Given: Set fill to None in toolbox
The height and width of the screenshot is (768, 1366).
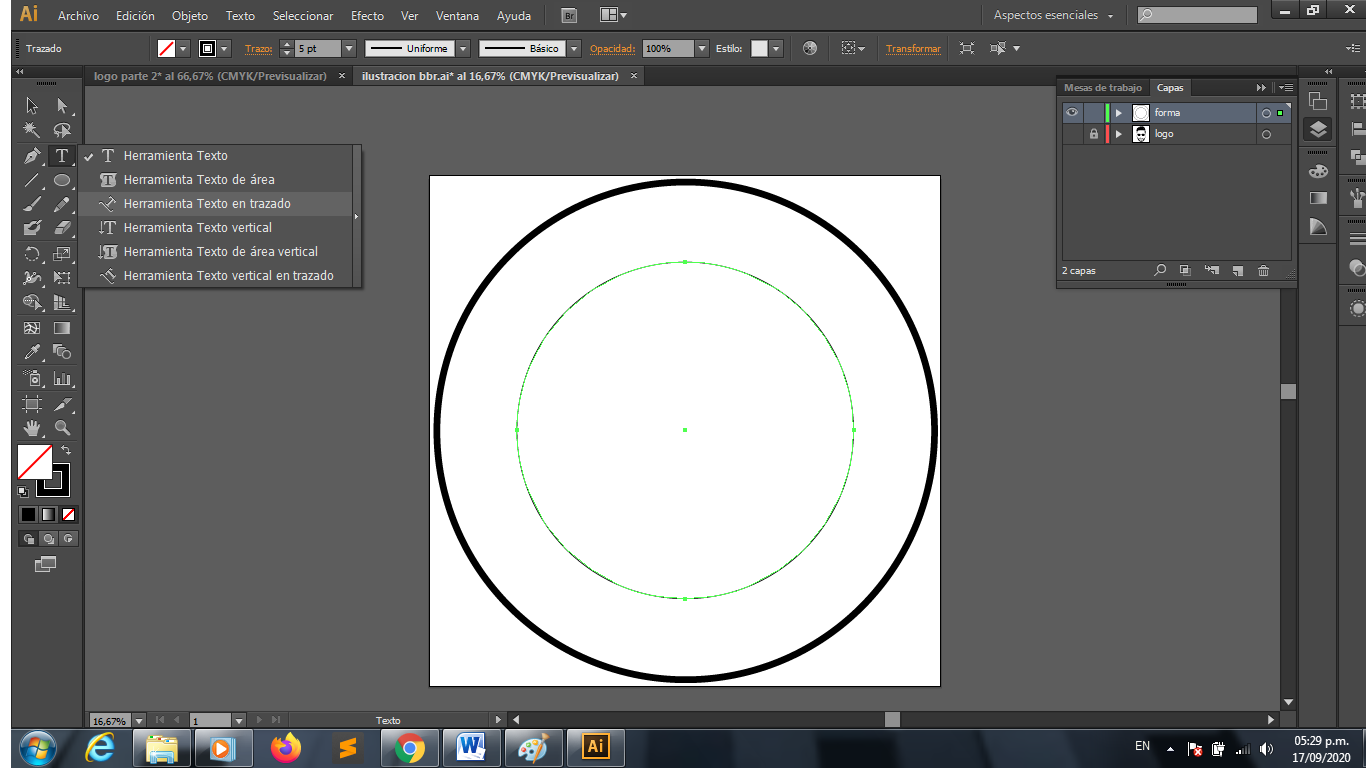Looking at the screenshot, I should 69,515.
